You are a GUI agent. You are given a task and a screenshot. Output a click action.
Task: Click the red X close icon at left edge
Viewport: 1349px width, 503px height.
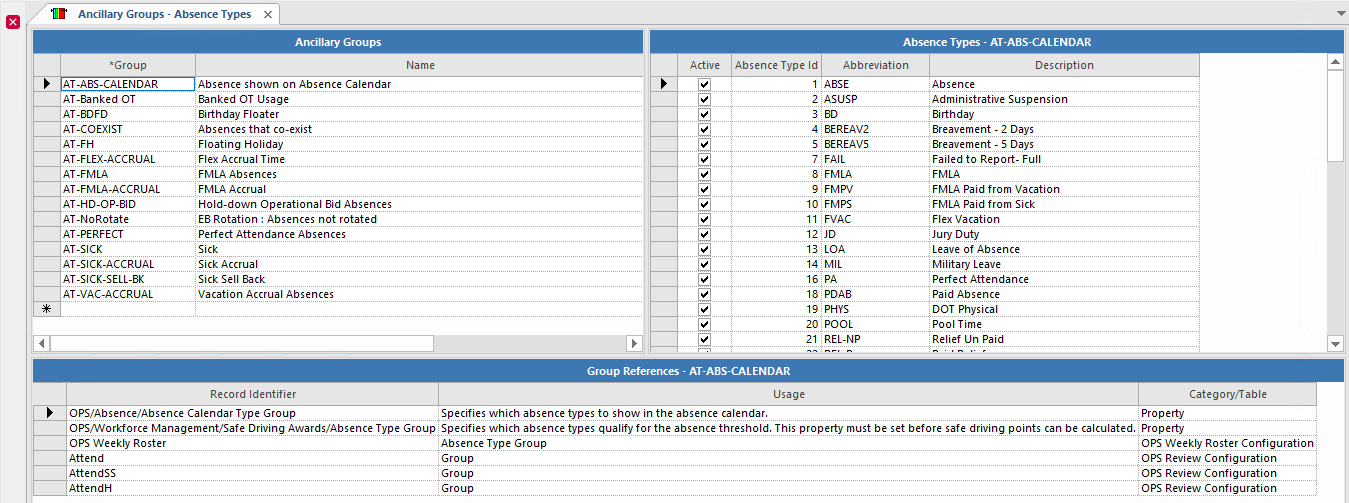point(13,22)
